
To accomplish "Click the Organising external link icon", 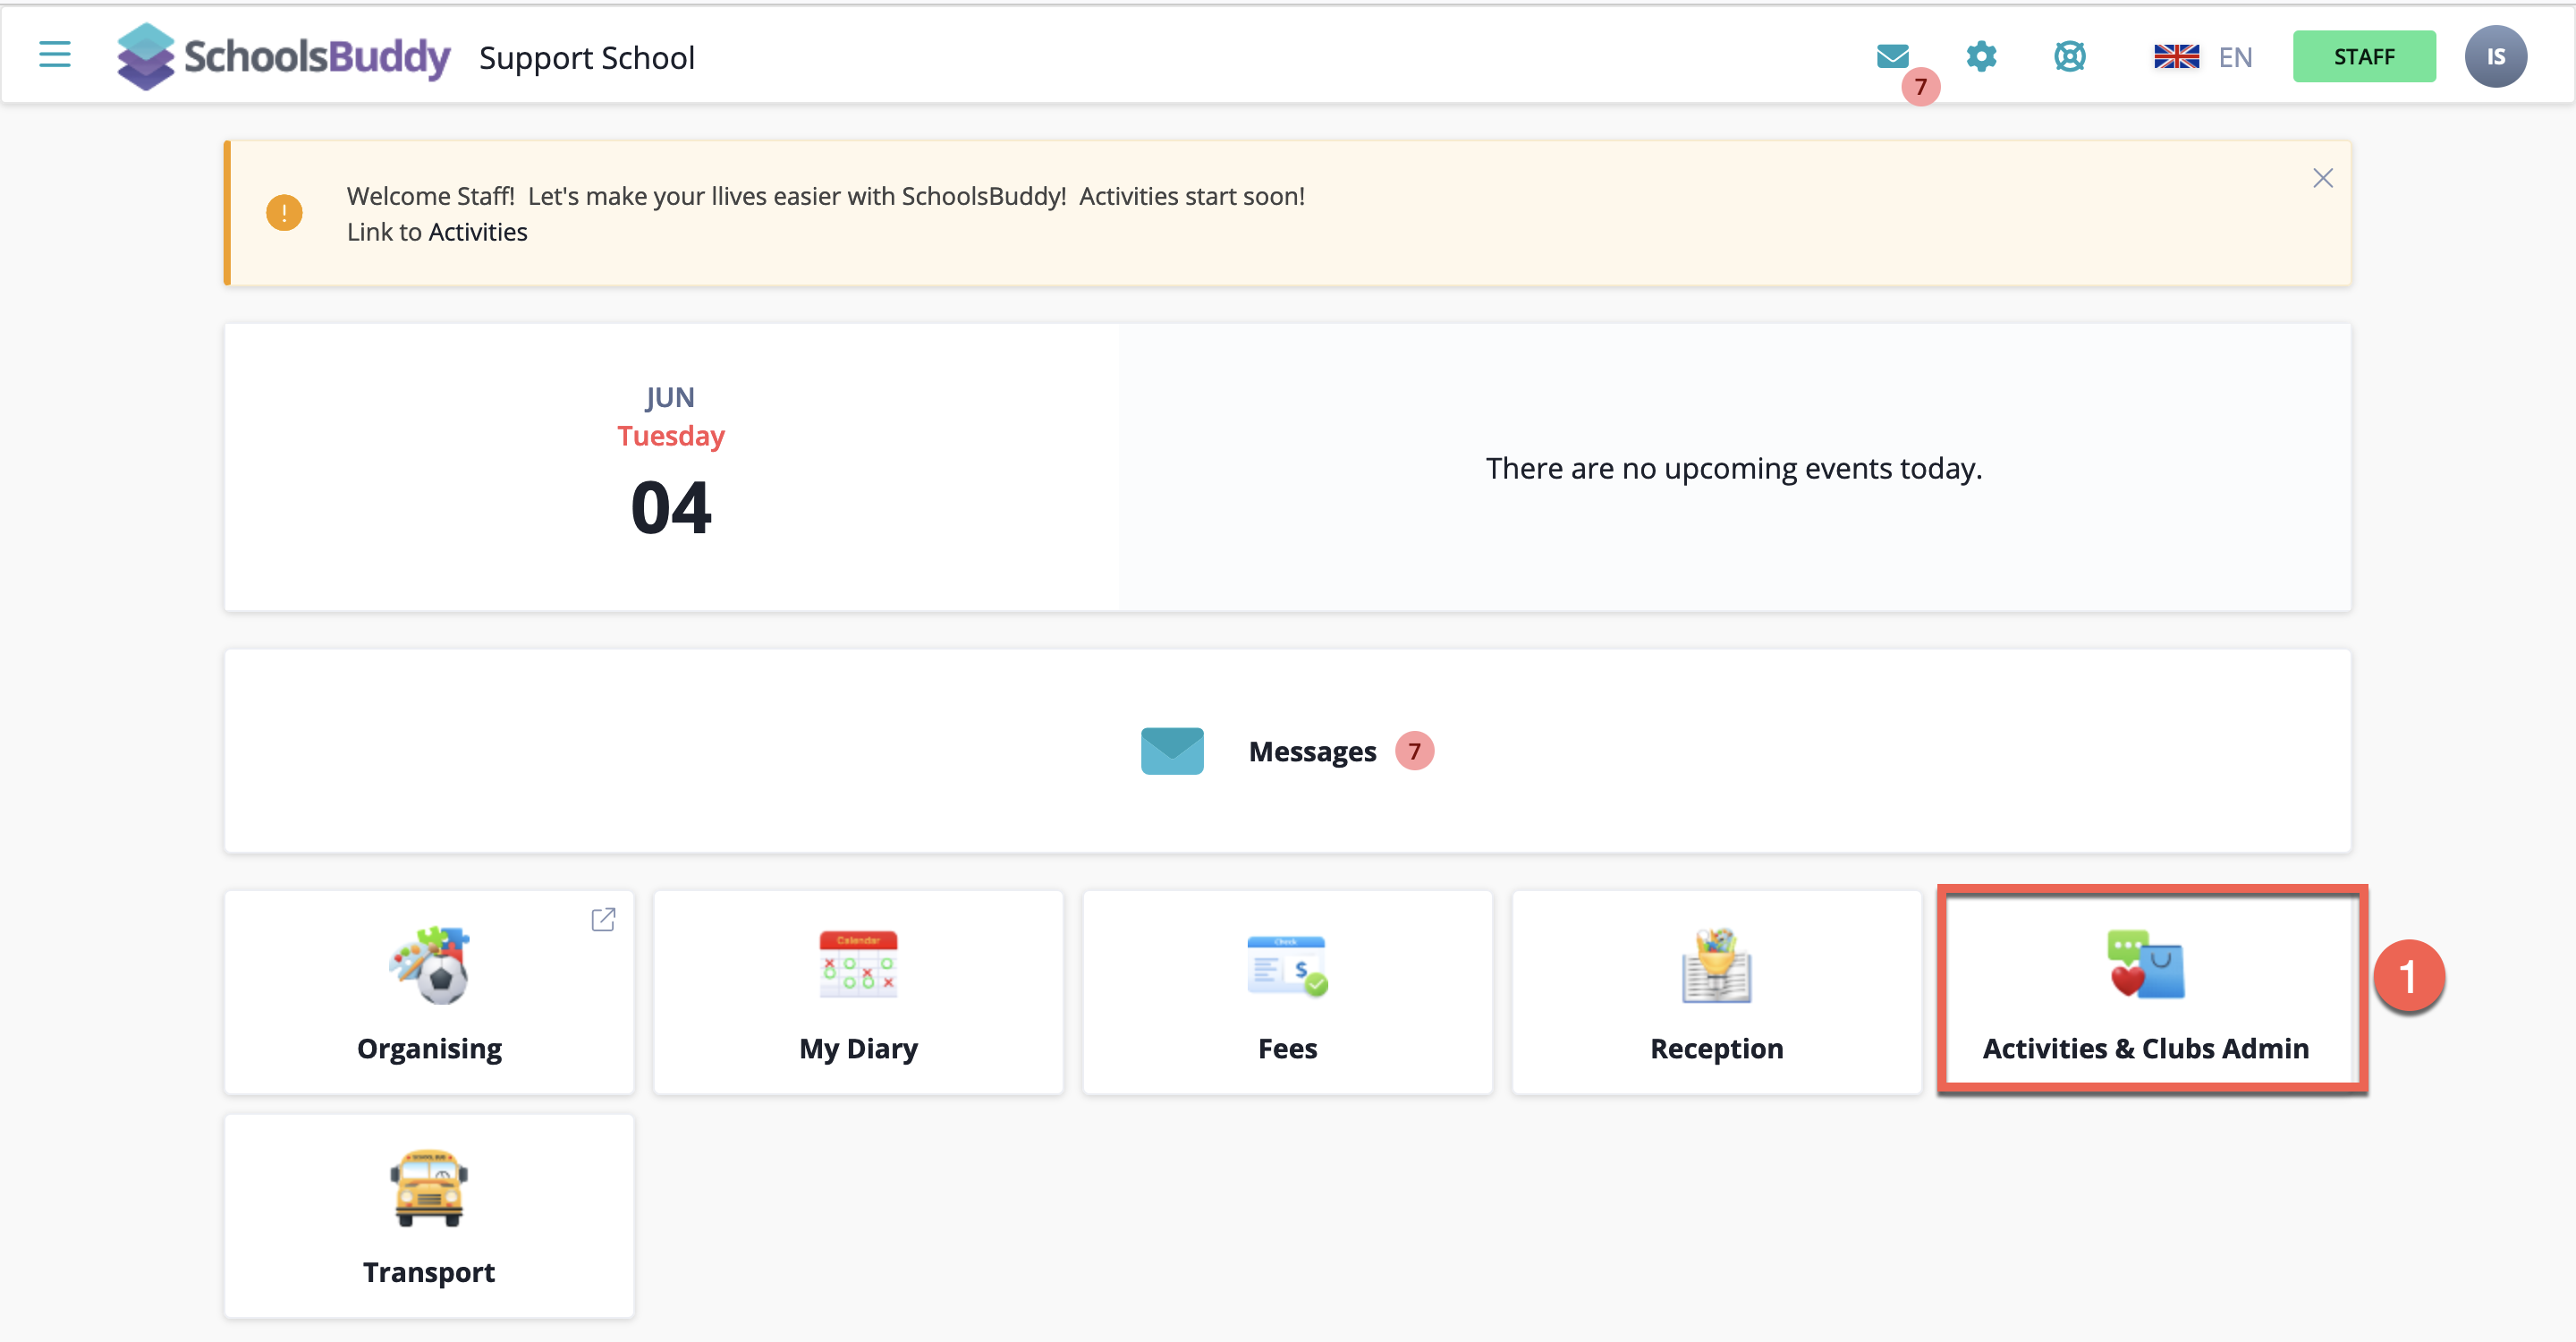I will [603, 919].
